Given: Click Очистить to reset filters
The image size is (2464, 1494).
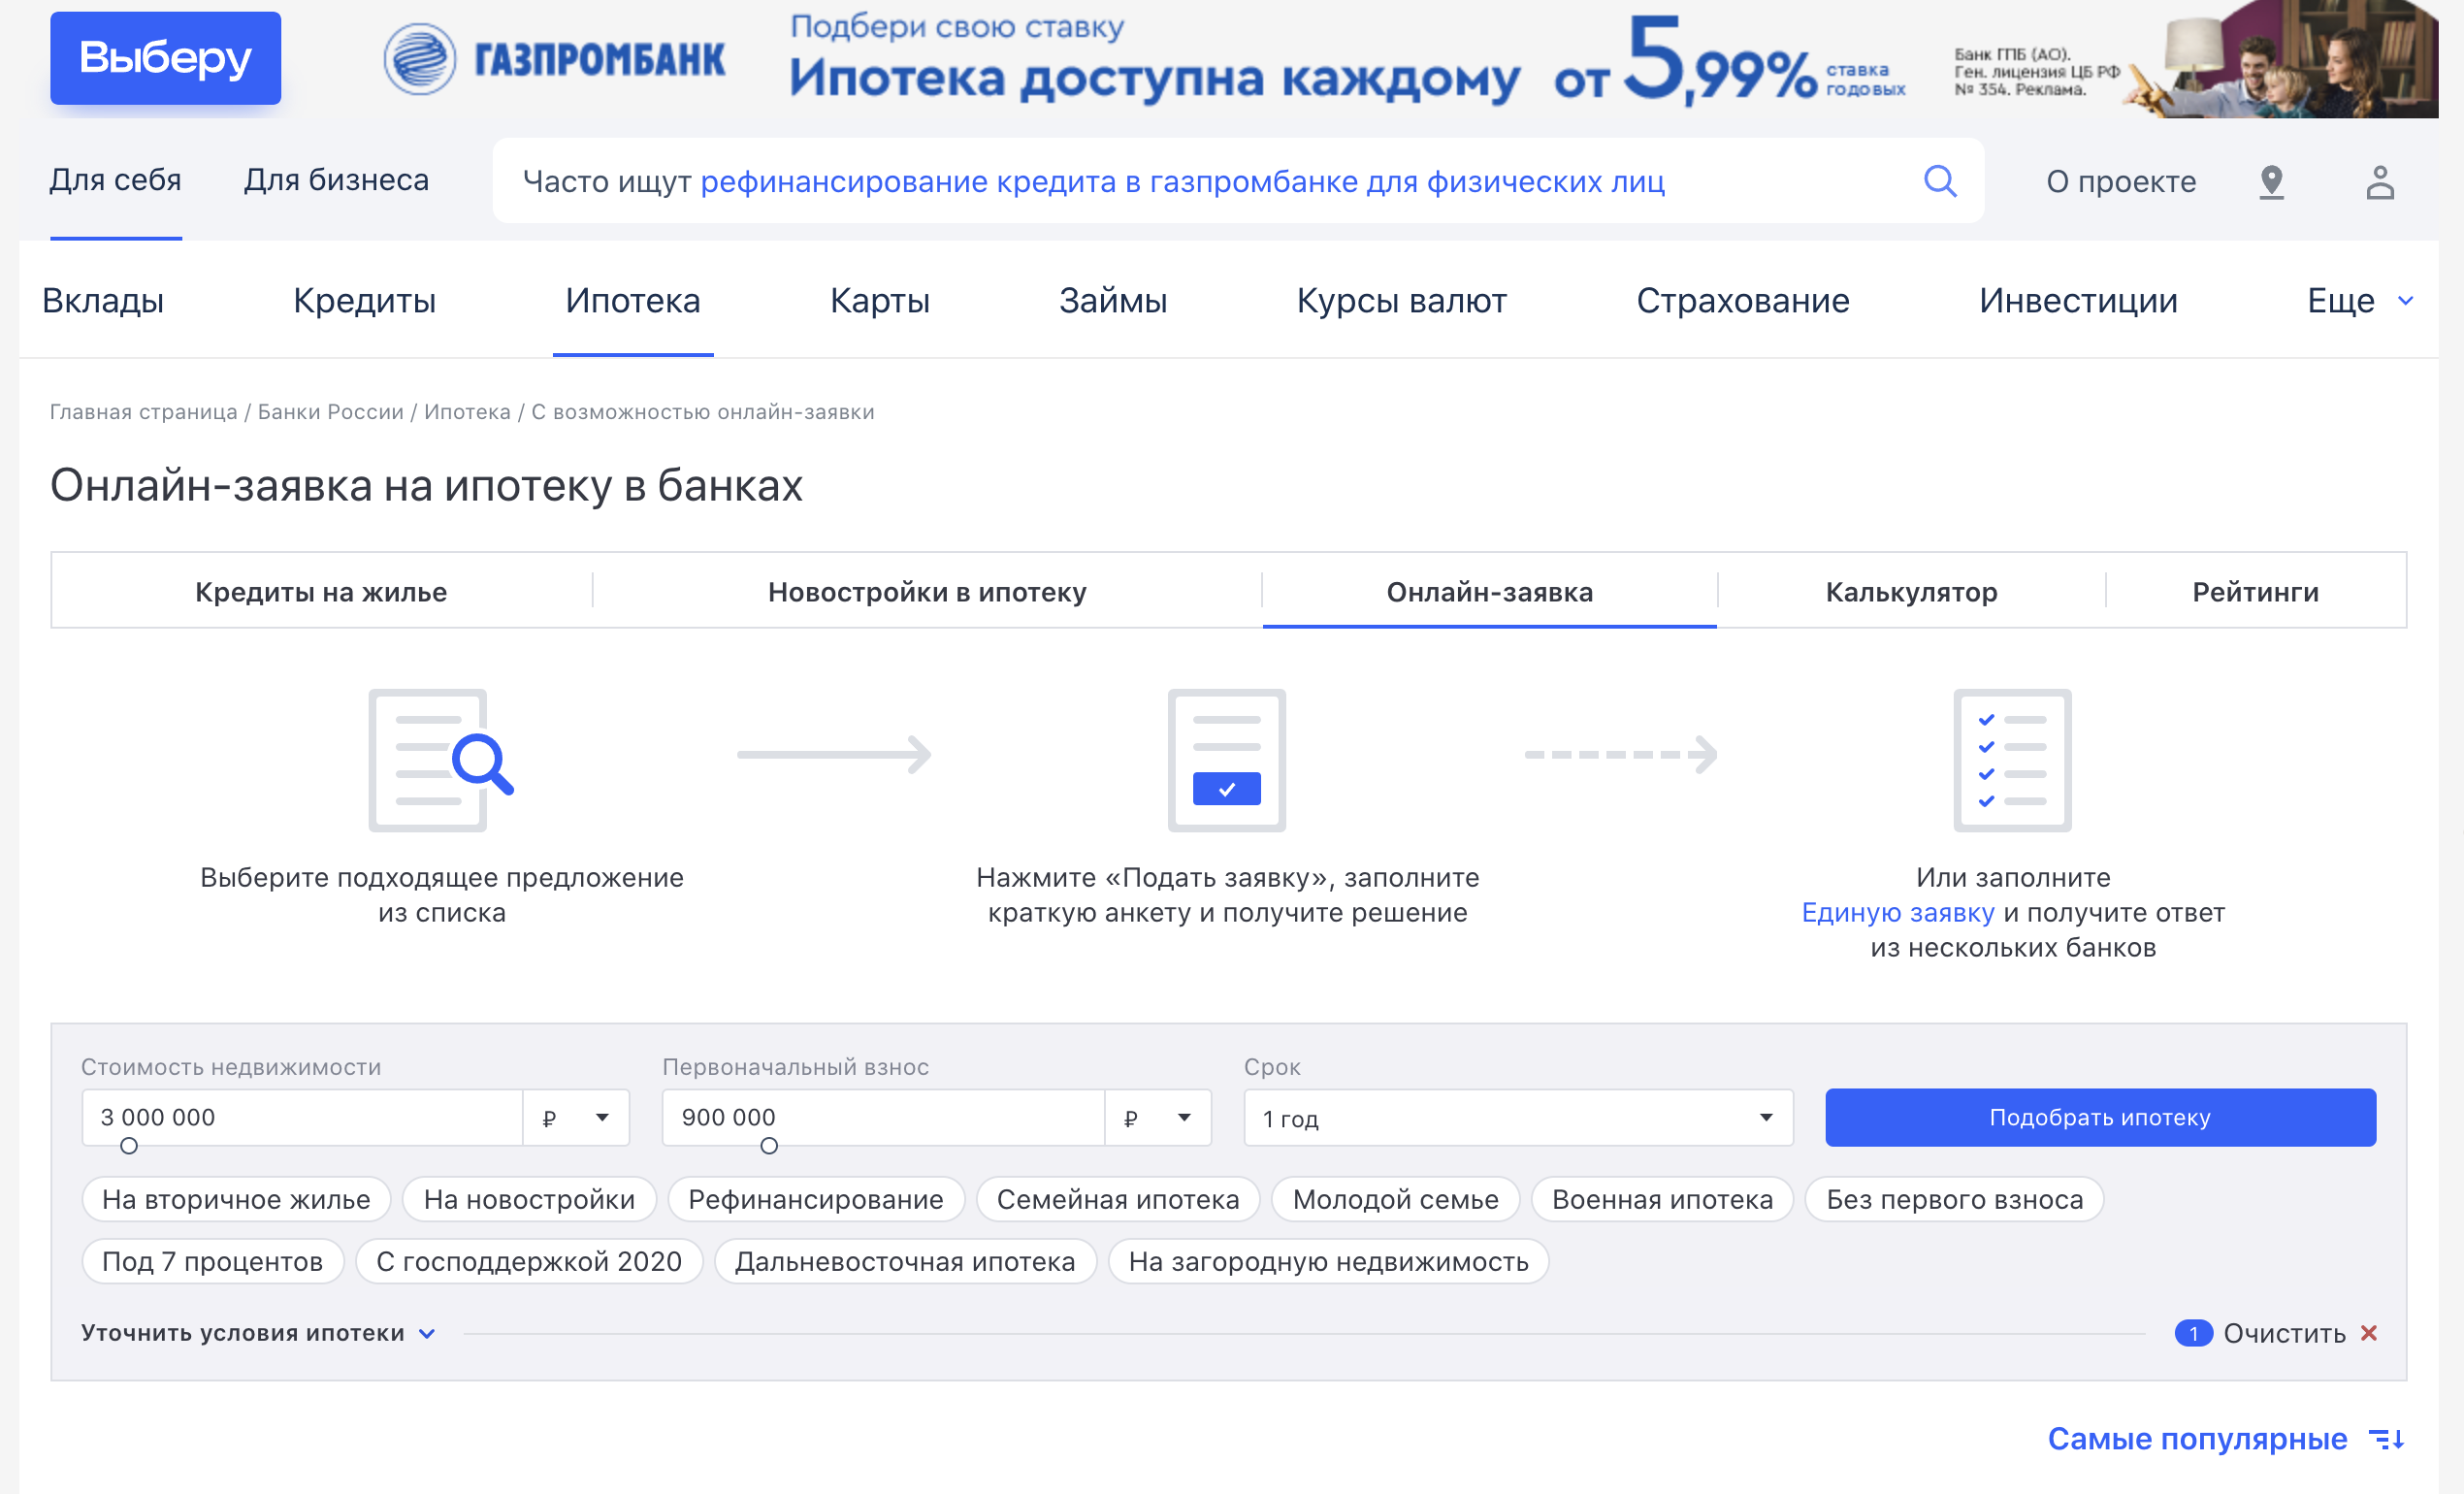Looking at the screenshot, I should [x=2284, y=1333].
